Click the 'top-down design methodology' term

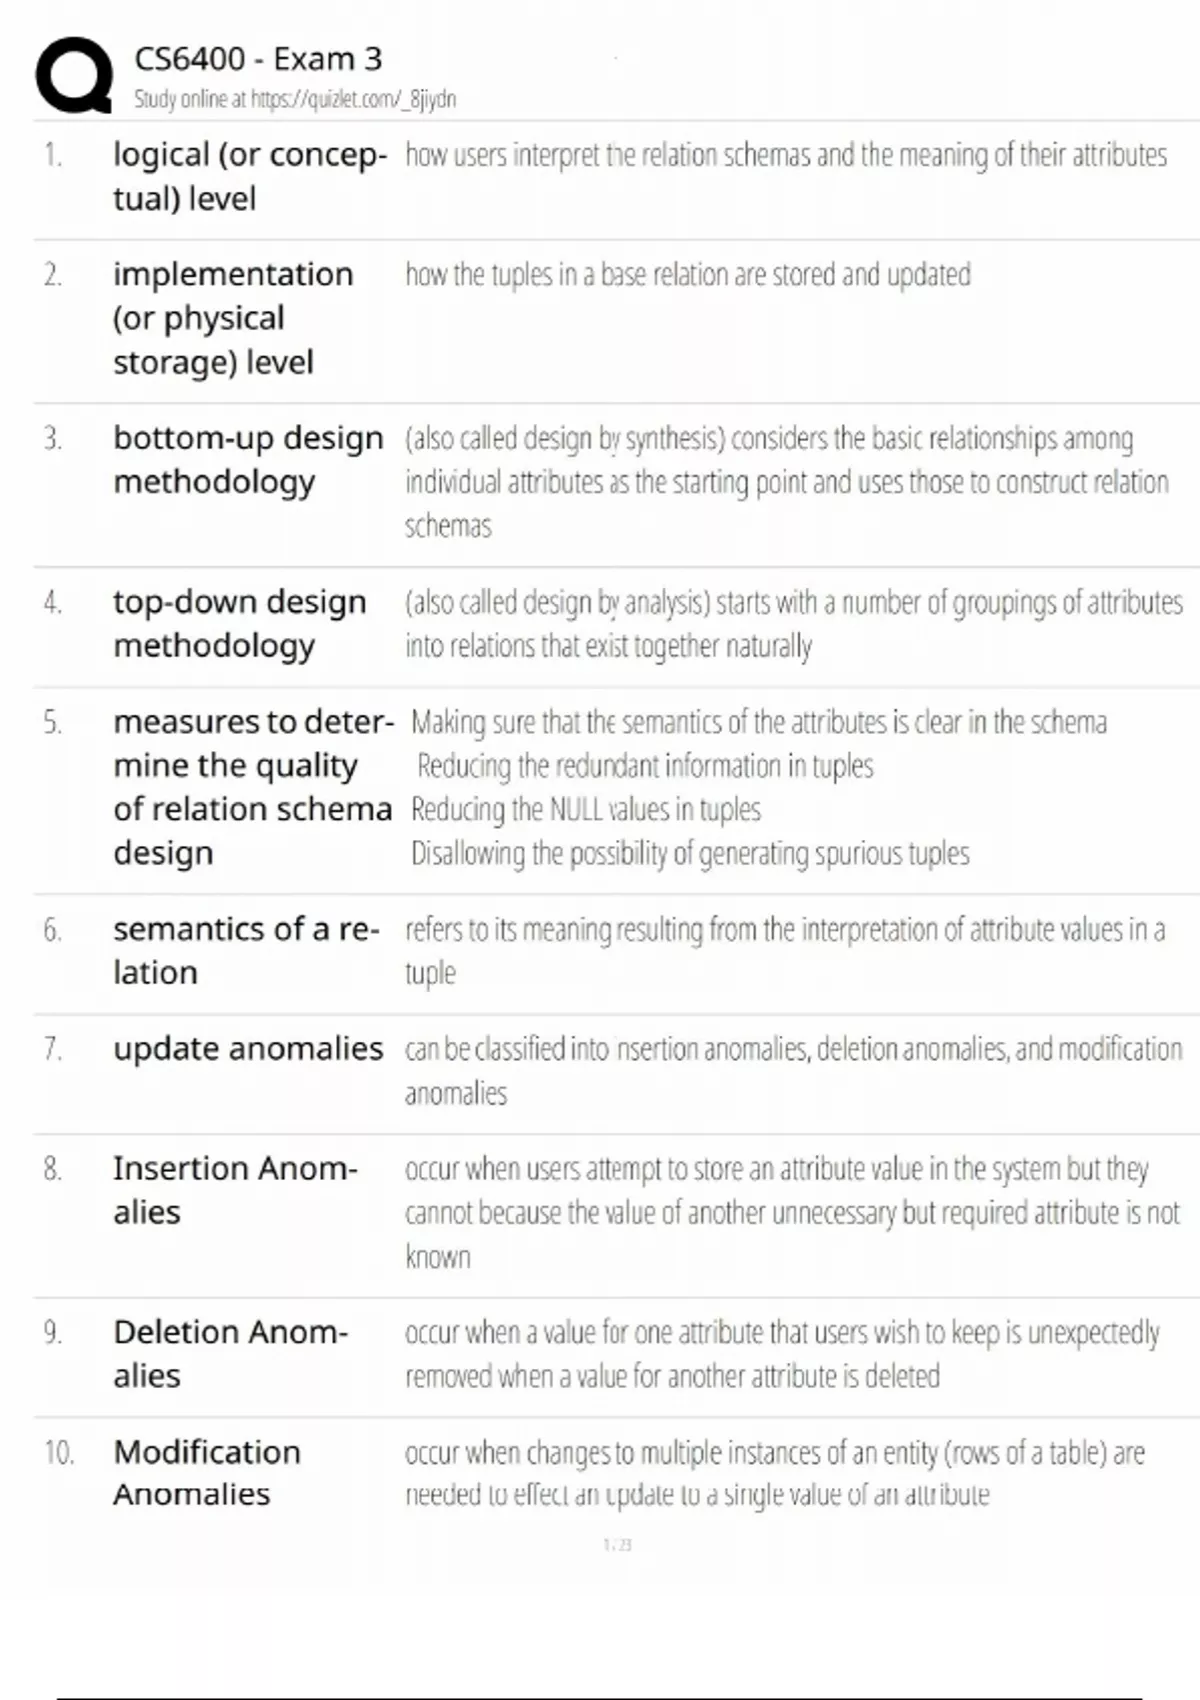point(239,624)
